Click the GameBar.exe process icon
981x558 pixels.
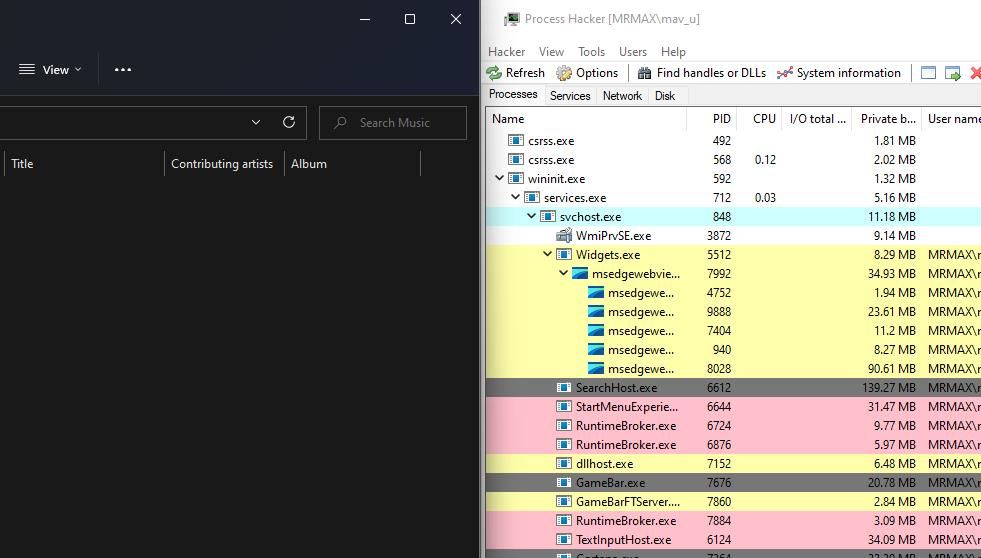(x=564, y=483)
